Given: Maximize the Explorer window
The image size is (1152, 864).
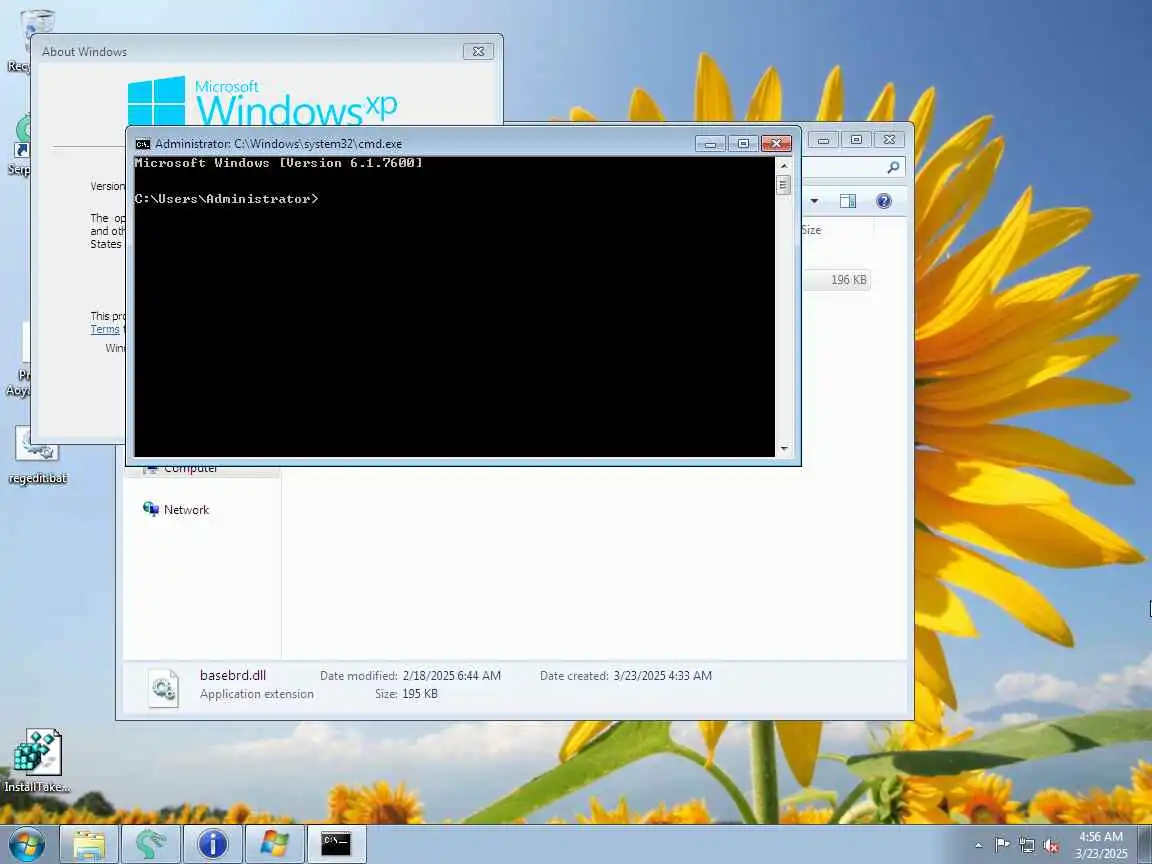Looking at the screenshot, I should click(x=856, y=140).
